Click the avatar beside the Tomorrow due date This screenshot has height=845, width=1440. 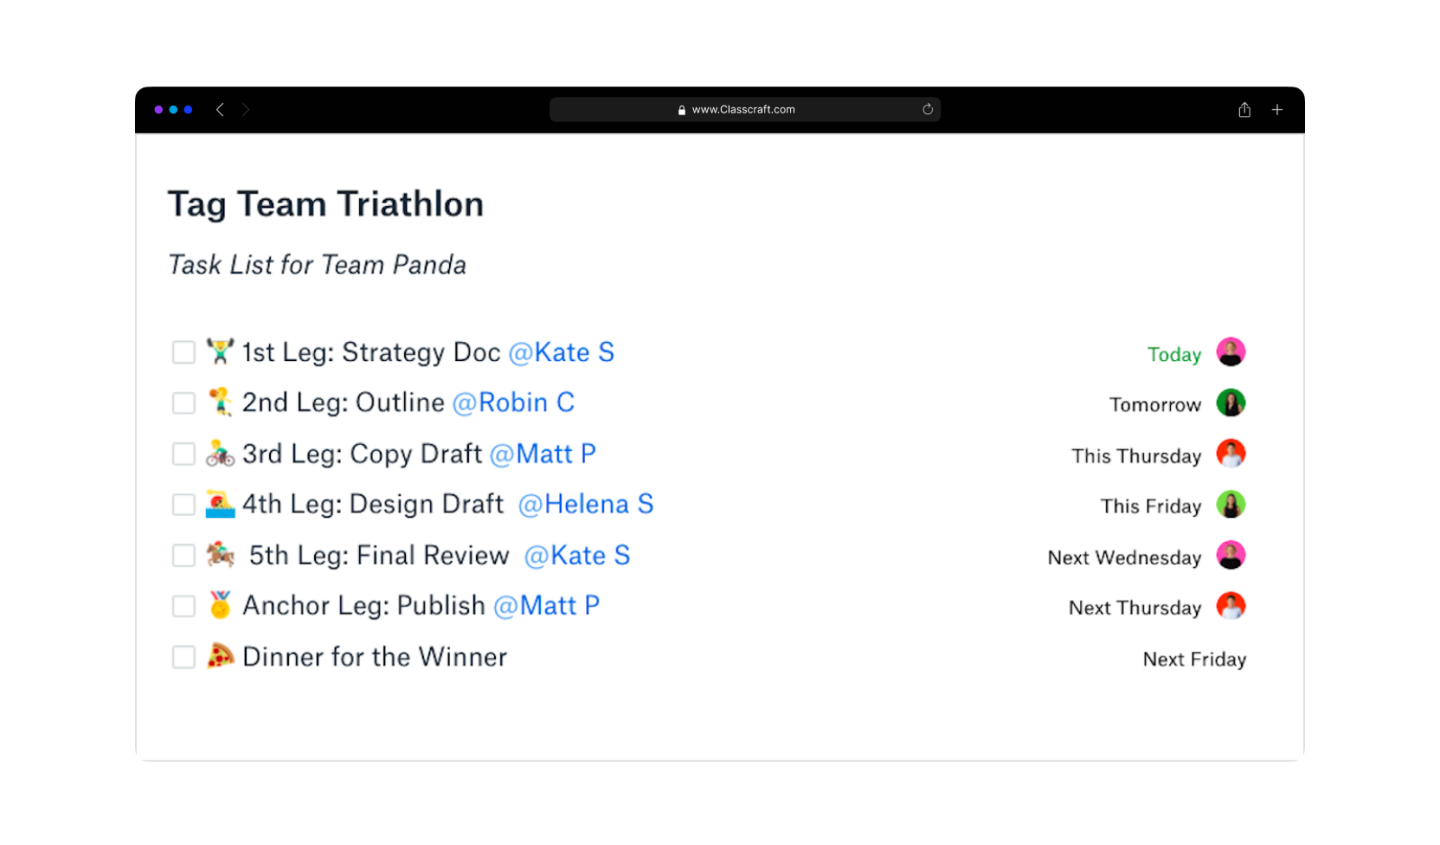(x=1230, y=403)
